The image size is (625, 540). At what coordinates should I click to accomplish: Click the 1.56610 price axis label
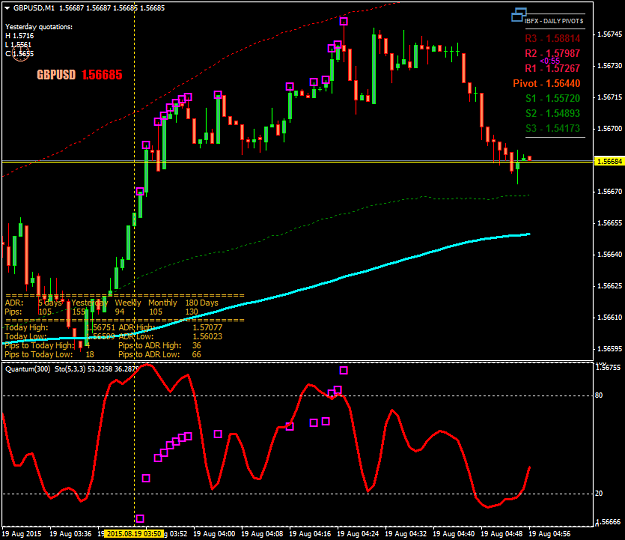pos(609,318)
